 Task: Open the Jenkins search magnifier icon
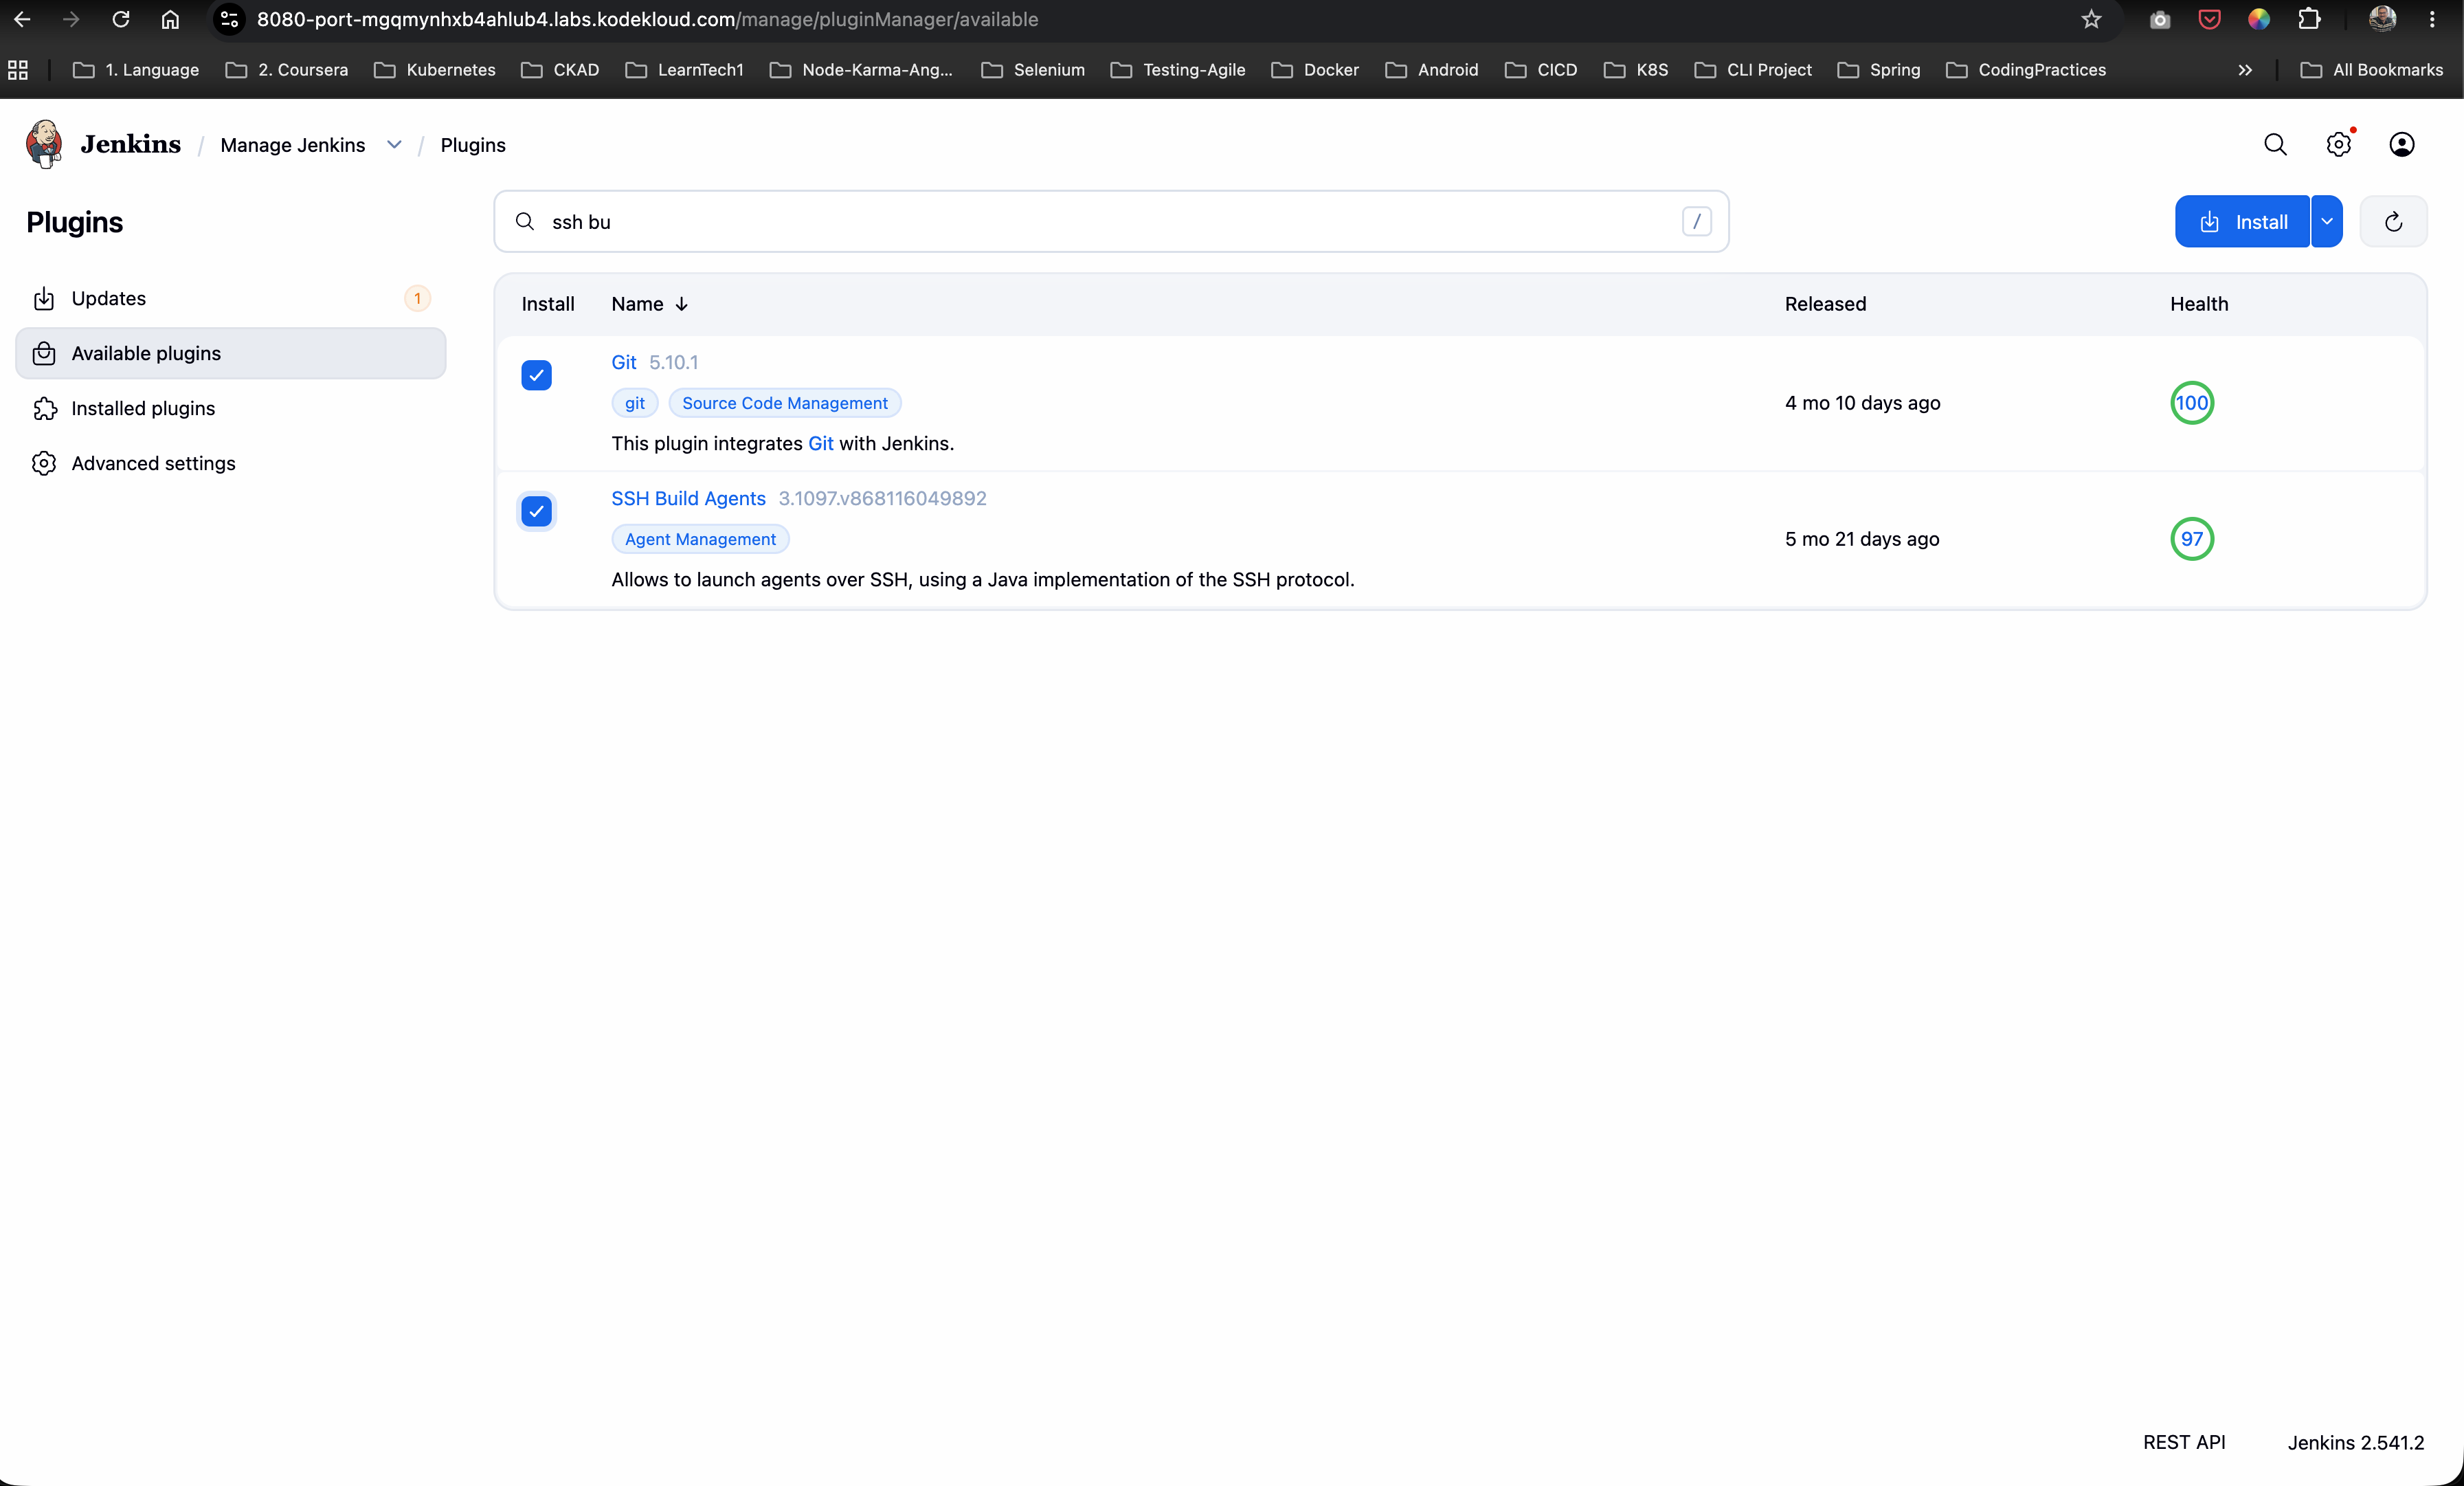[x=2275, y=145]
